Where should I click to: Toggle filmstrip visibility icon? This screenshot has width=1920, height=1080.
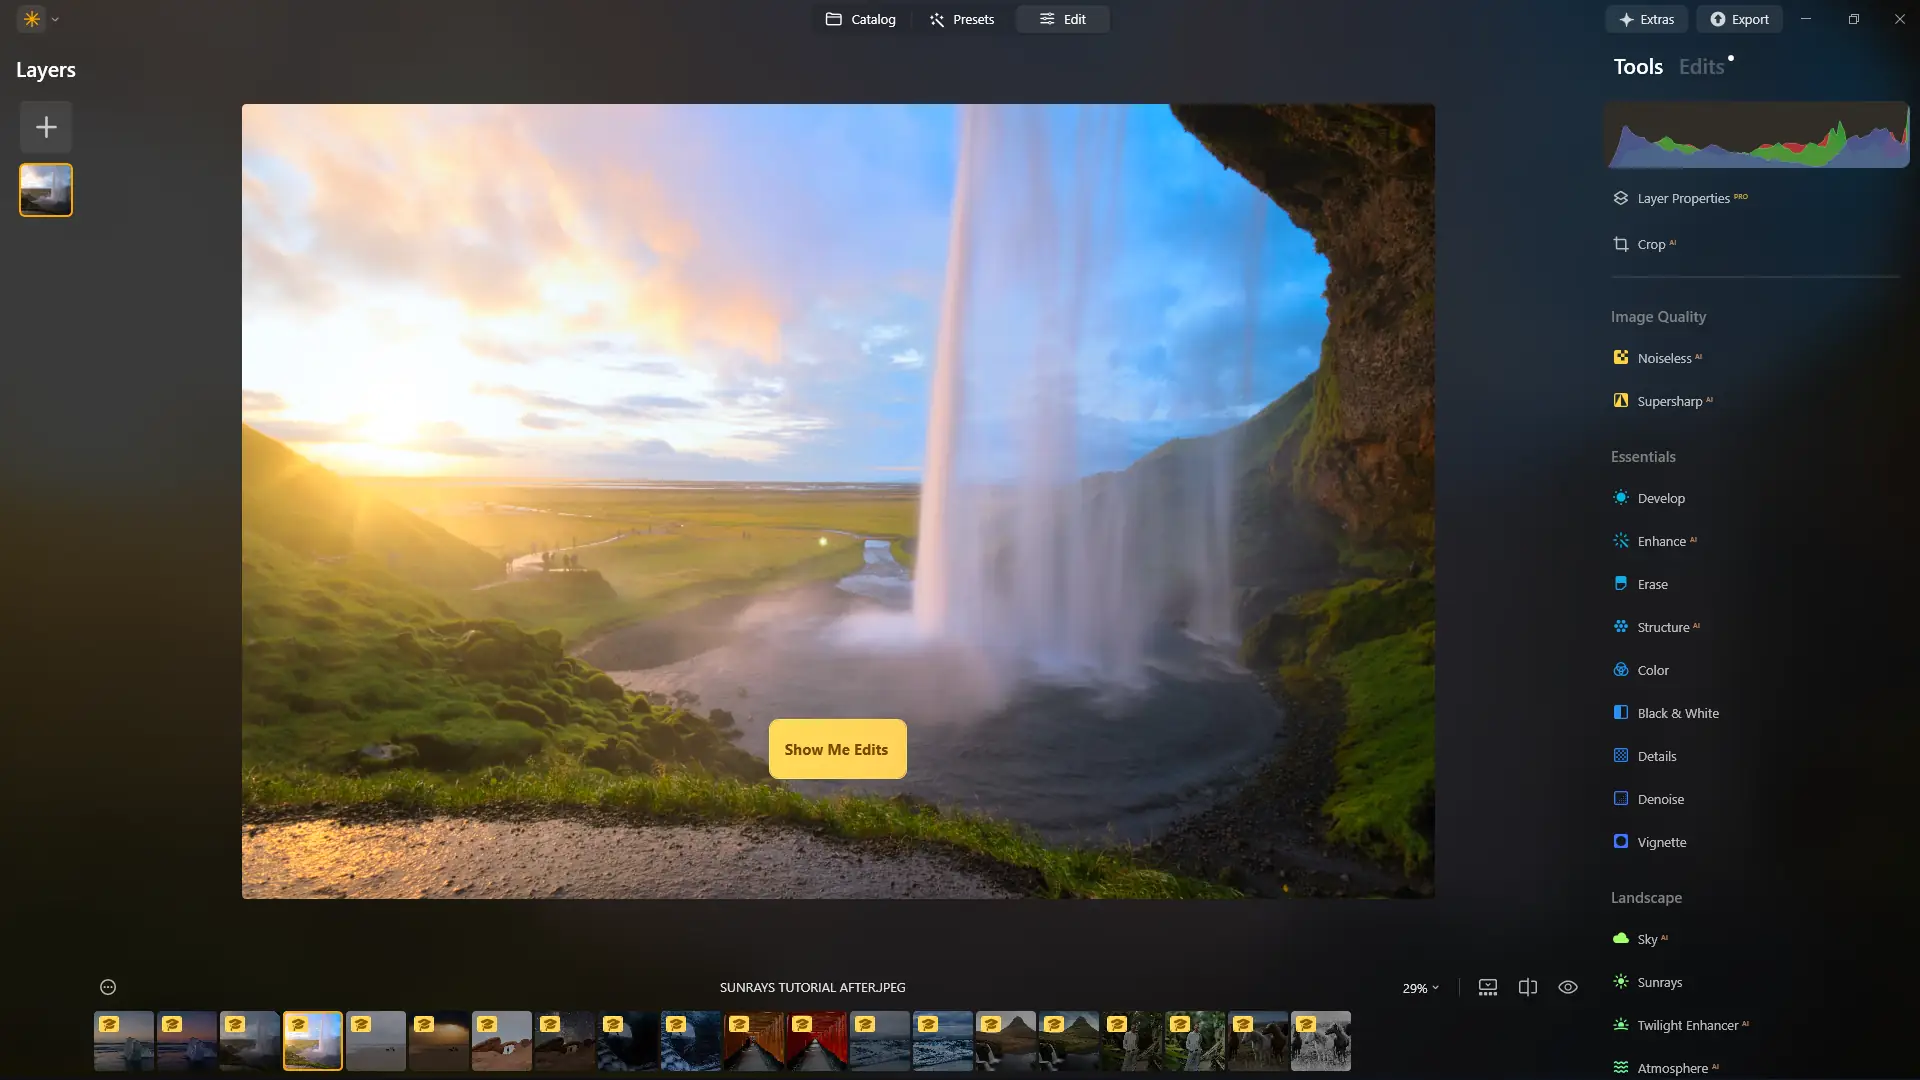coord(1488,987)
